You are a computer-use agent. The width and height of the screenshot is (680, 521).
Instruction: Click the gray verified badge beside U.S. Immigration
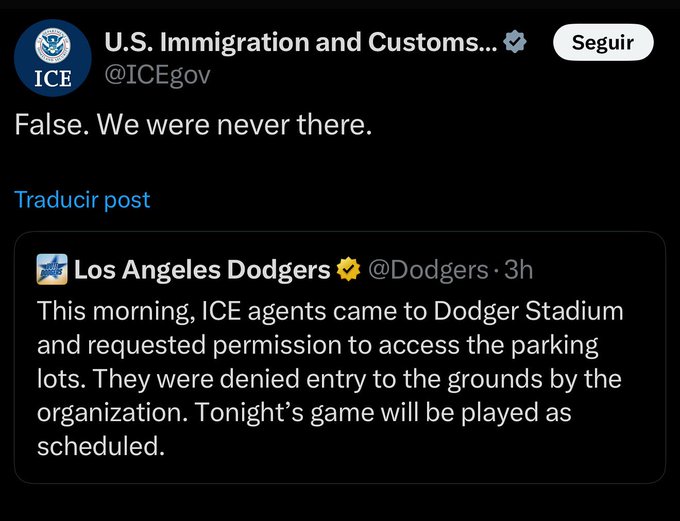[515, 42]
